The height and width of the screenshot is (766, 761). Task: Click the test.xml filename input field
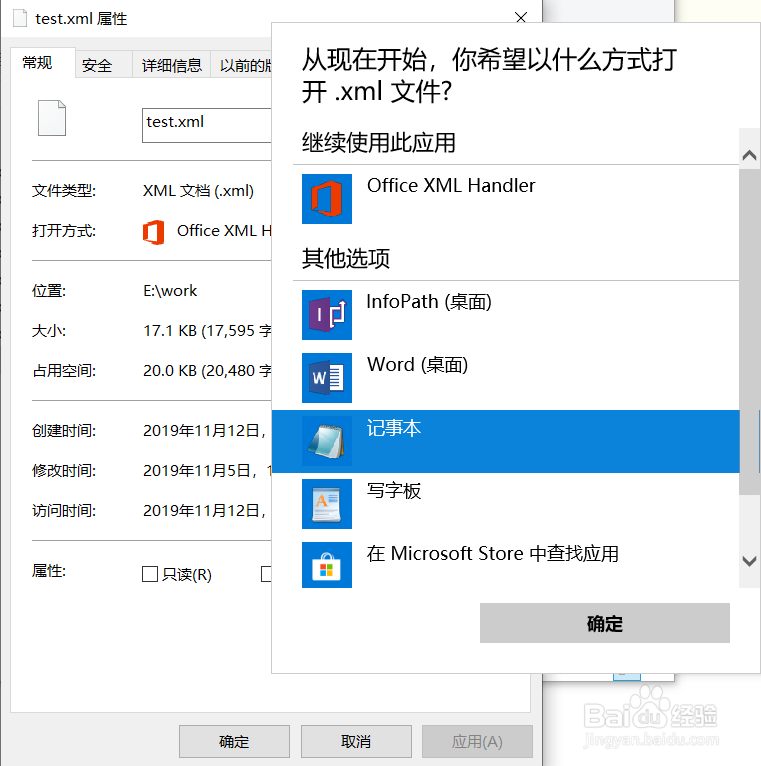pyautogui.click(x=207, y=126)
